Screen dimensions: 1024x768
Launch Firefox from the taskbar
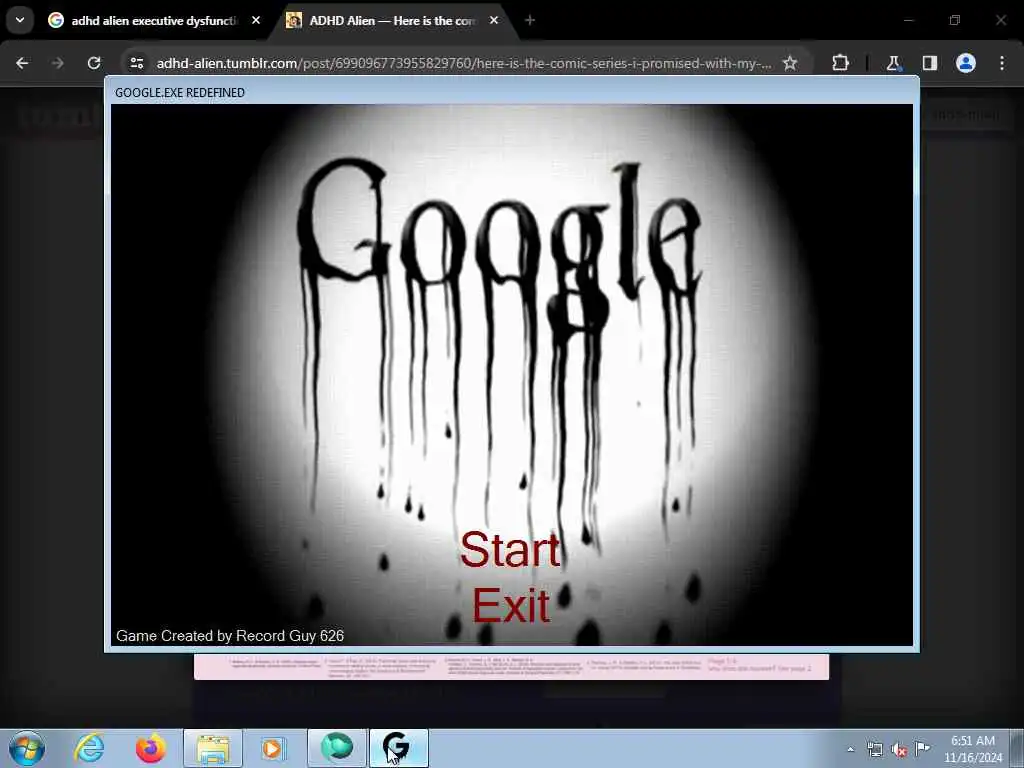pos(150,748)
